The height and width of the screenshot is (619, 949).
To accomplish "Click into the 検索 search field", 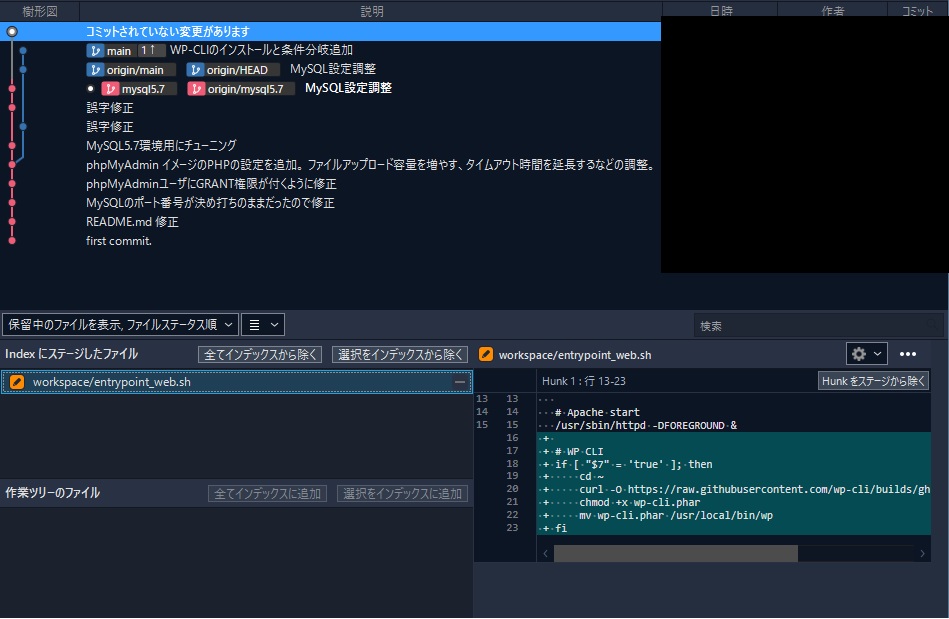I will click(817, 326).
